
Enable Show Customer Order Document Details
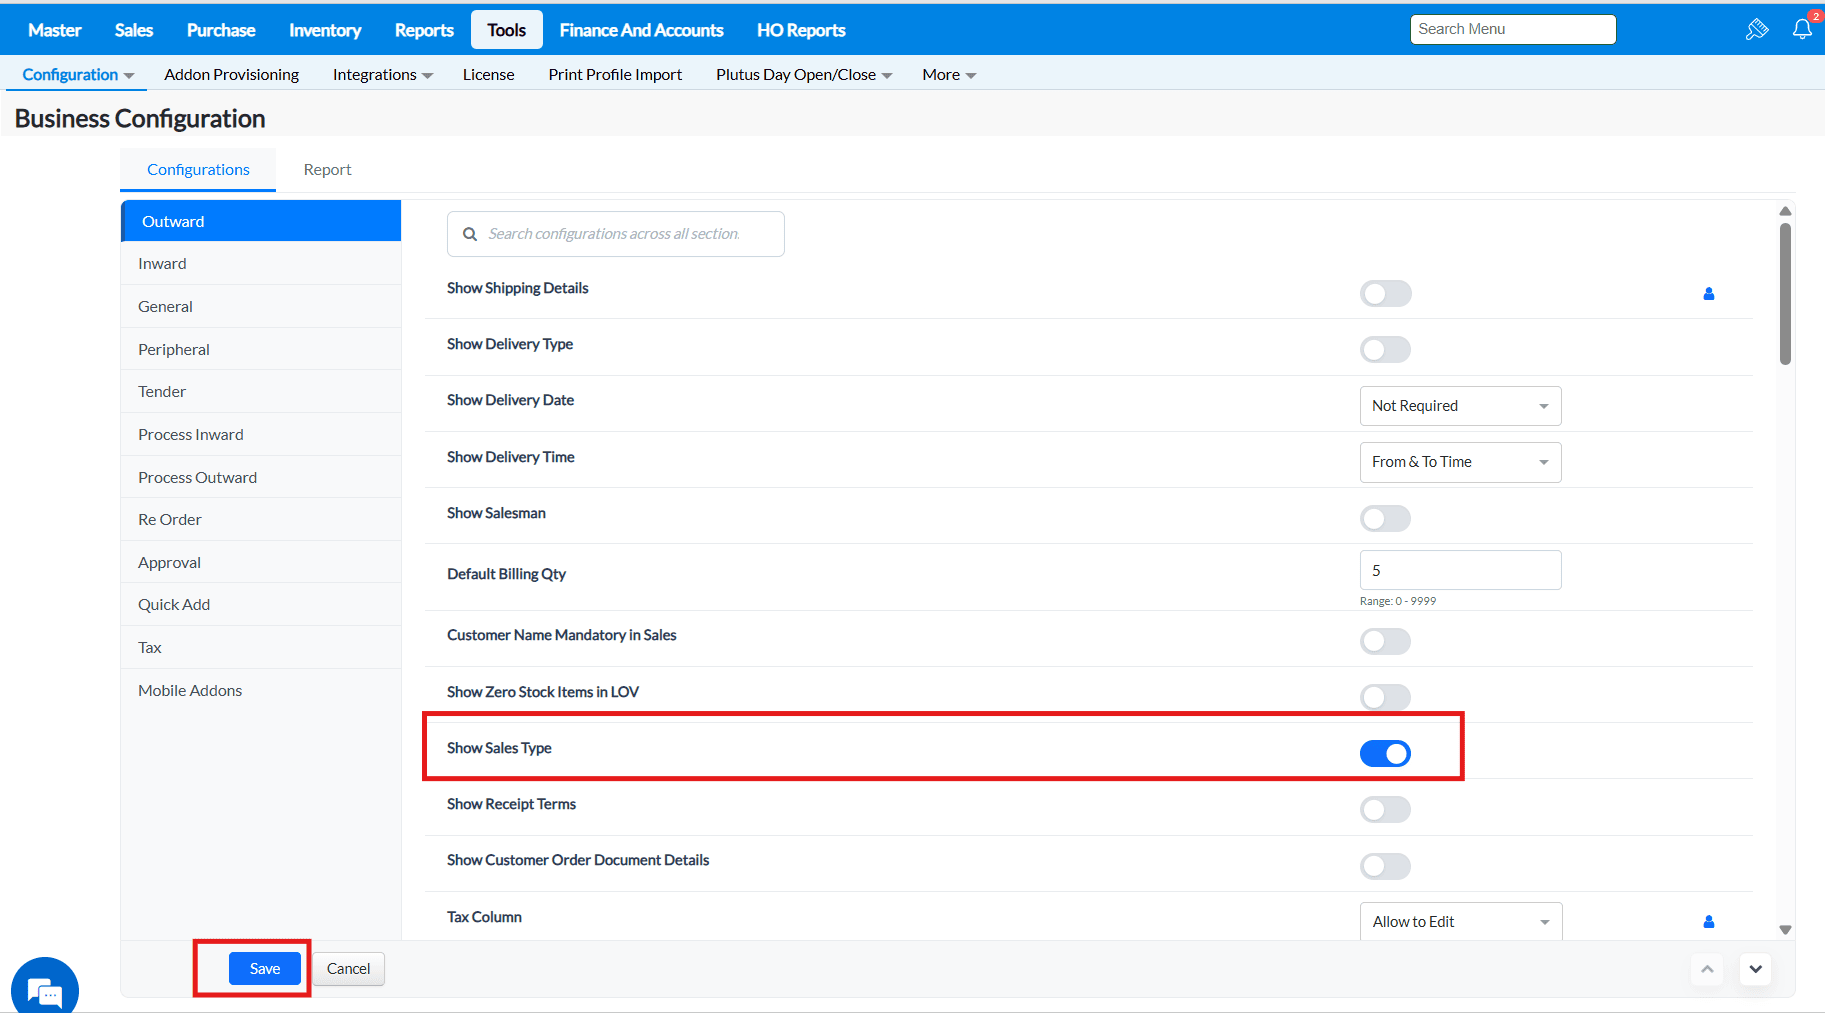coord(1385,866)
